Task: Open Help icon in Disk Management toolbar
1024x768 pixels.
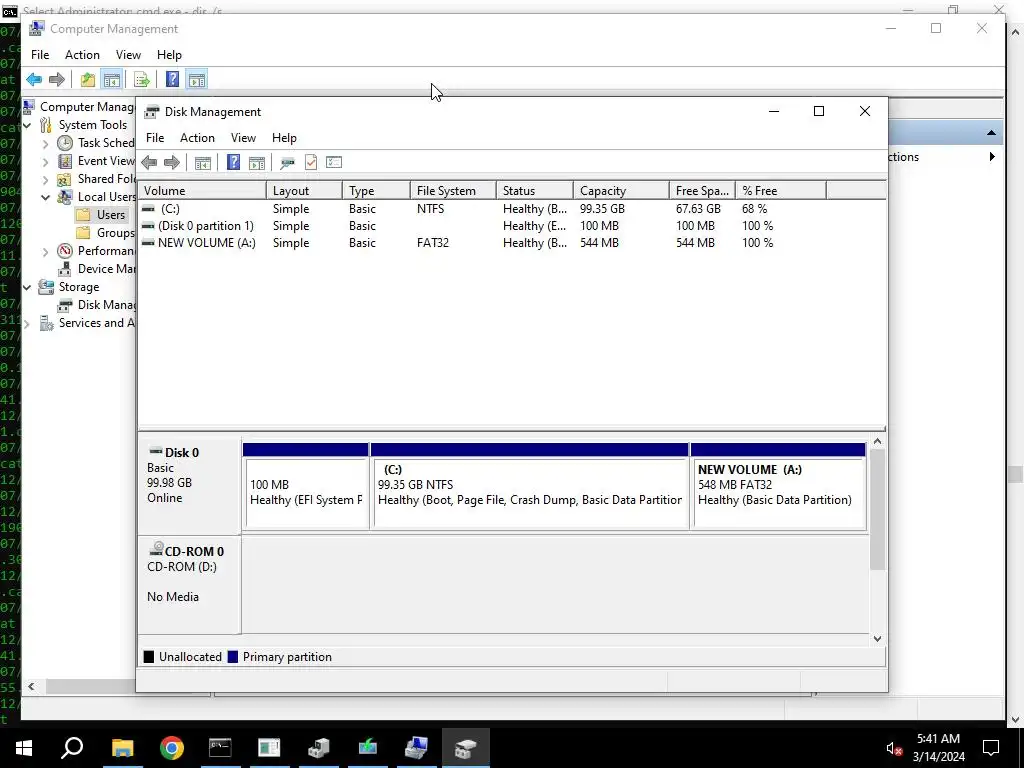Action: tap(233, 162)
